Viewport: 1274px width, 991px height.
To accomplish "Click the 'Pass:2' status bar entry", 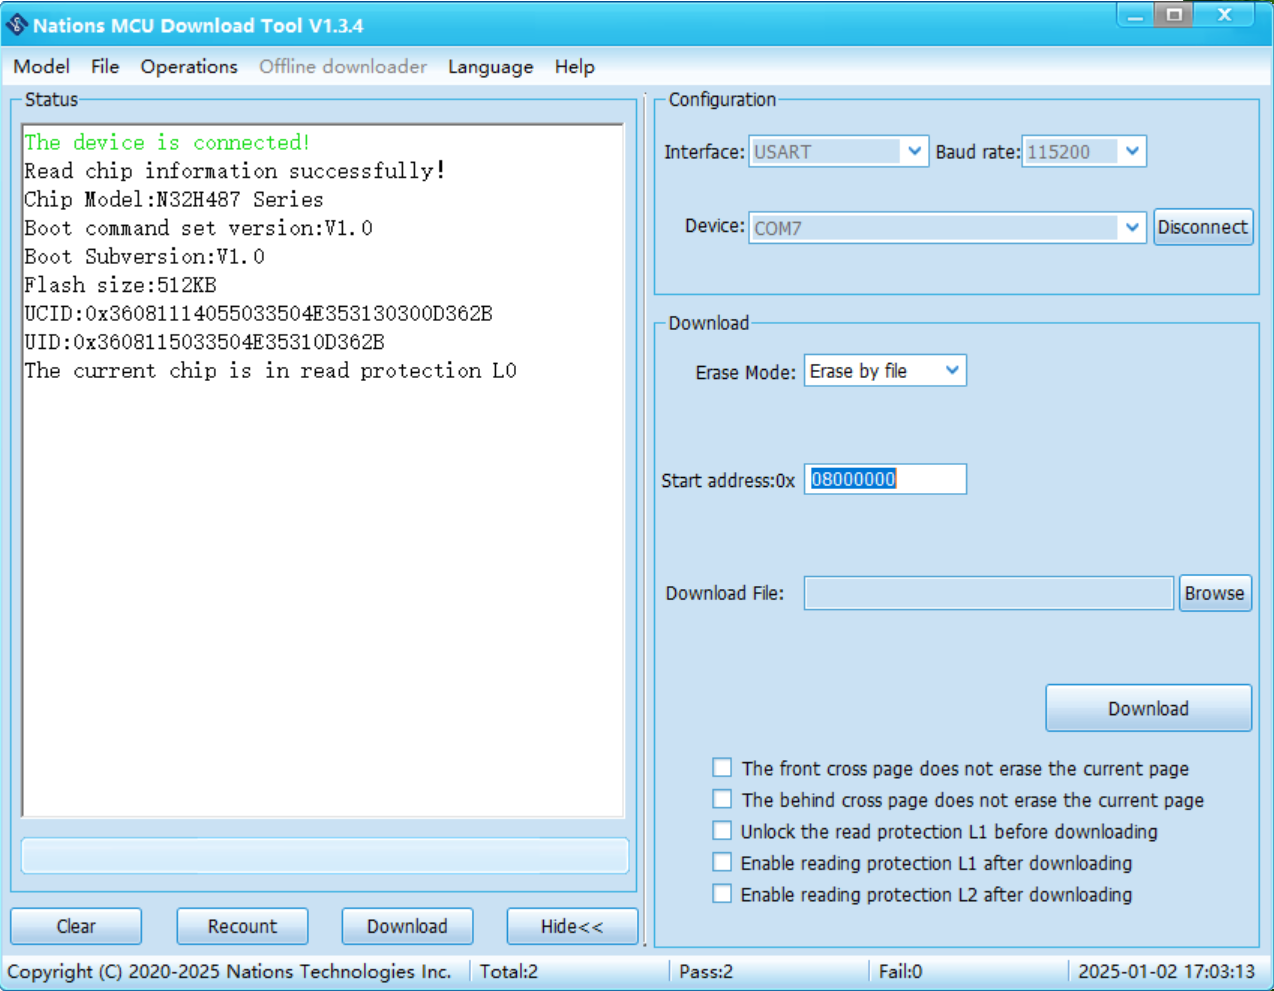I will pyautogui.click(x=706, y=972).
